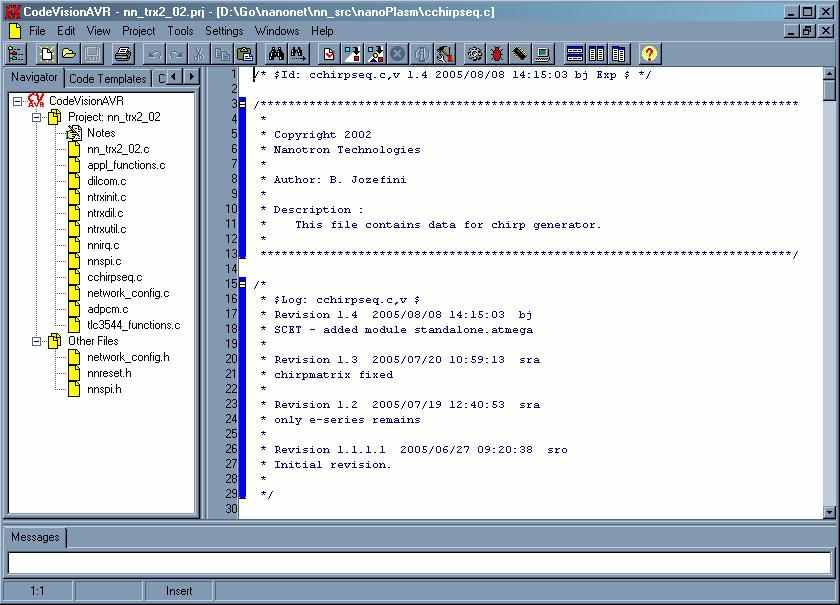
Task: Select nnirq.c in the project tree
Action: point(103,245)
